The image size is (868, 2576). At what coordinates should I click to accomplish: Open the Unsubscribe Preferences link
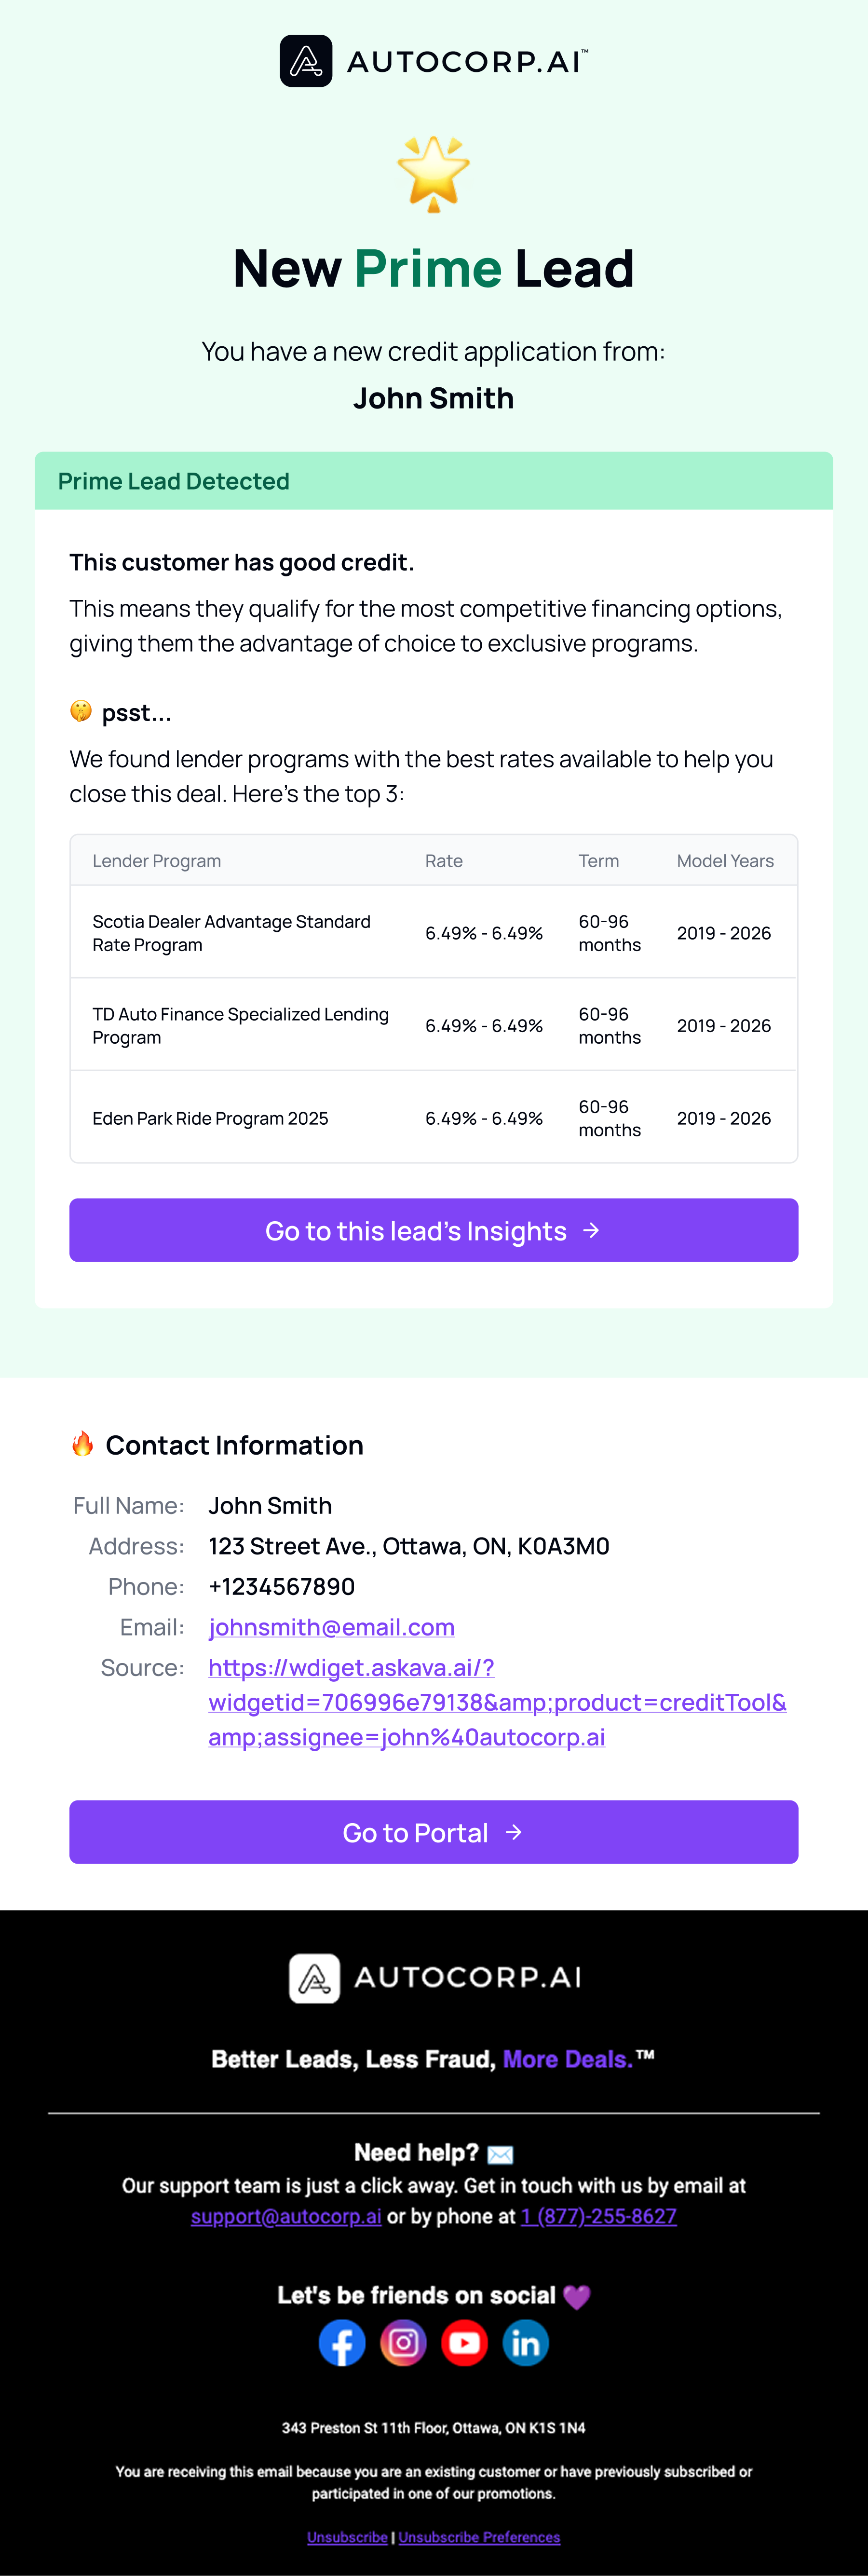click(479, 2537)
